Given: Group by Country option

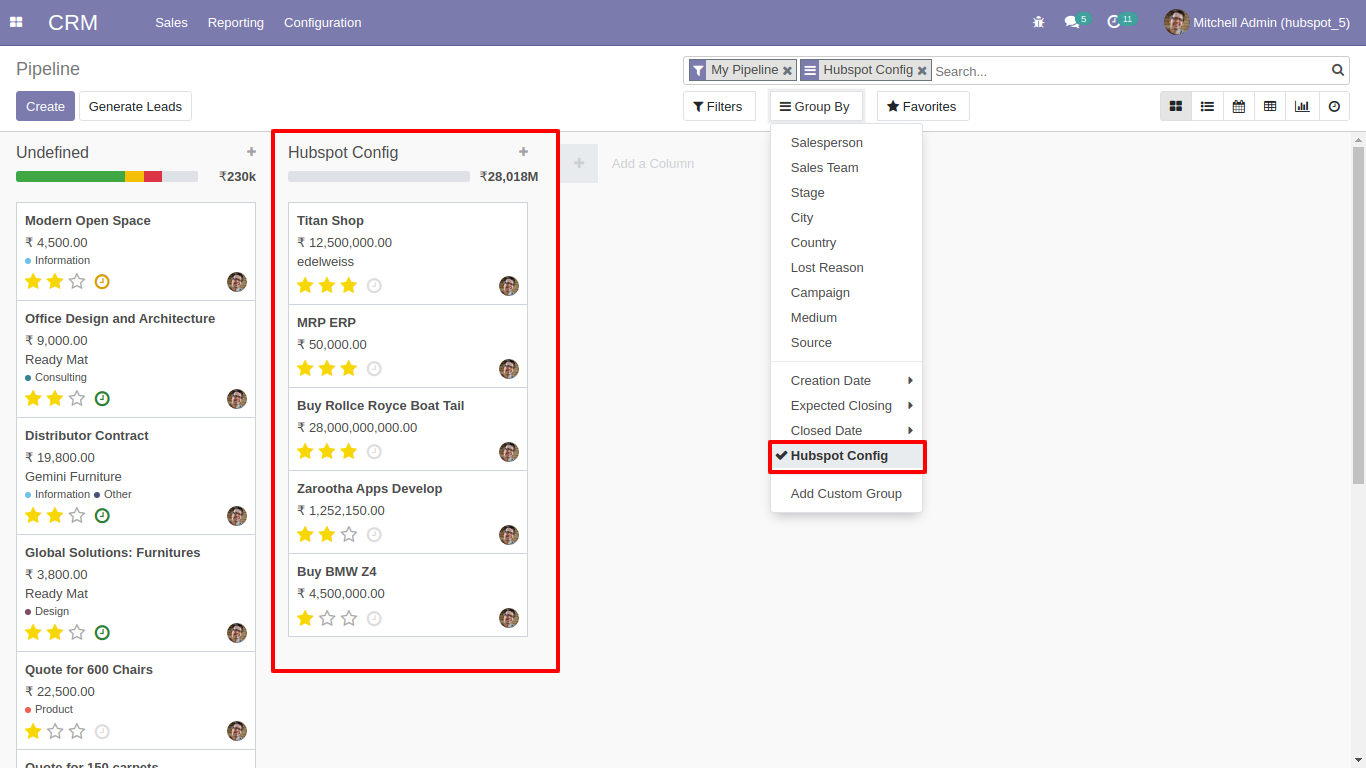Looking at the screenshot, I should pos(846,243).
